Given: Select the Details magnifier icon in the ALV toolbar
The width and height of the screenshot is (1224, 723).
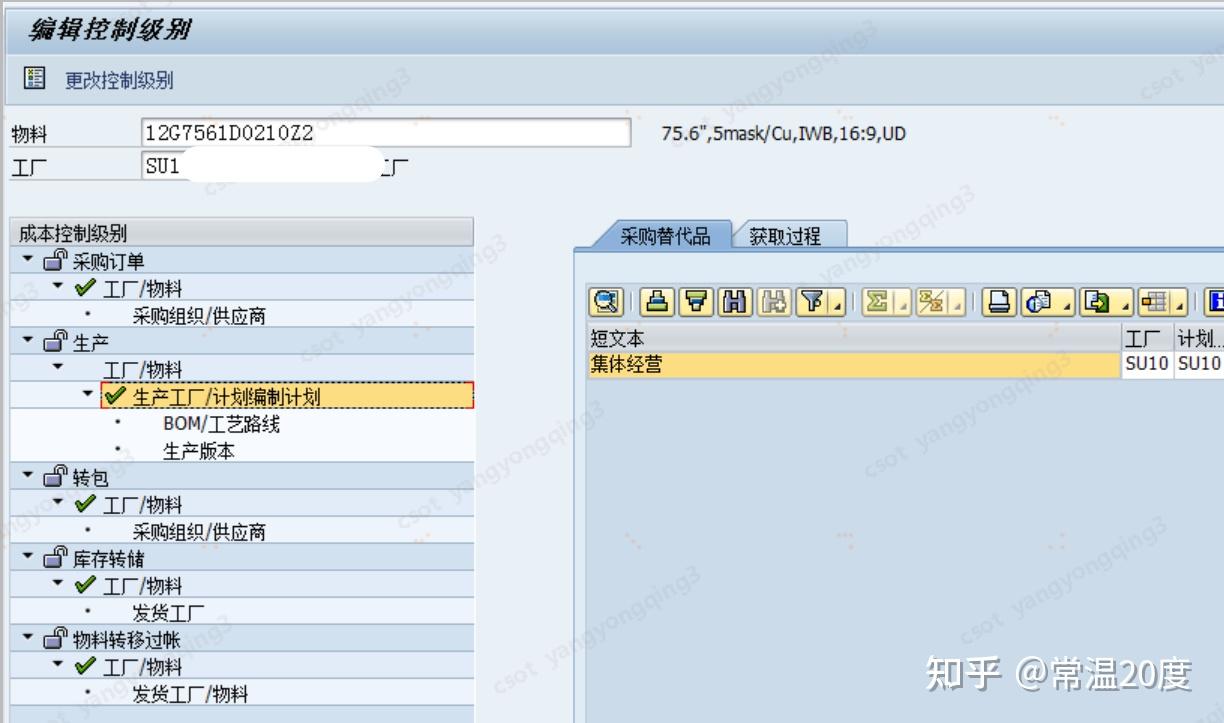Looking at the screenshot, I should pyautogui.click(x=605, y=302).
